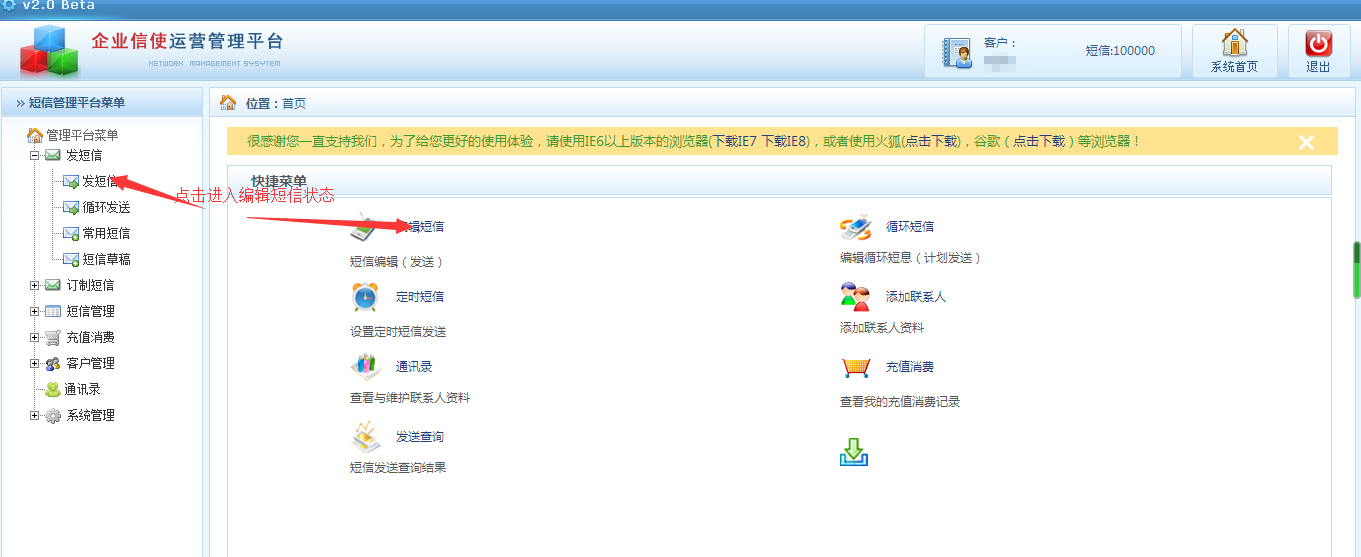
Task: Click the Firefox 点击下载 link
Action: point(931,142)
